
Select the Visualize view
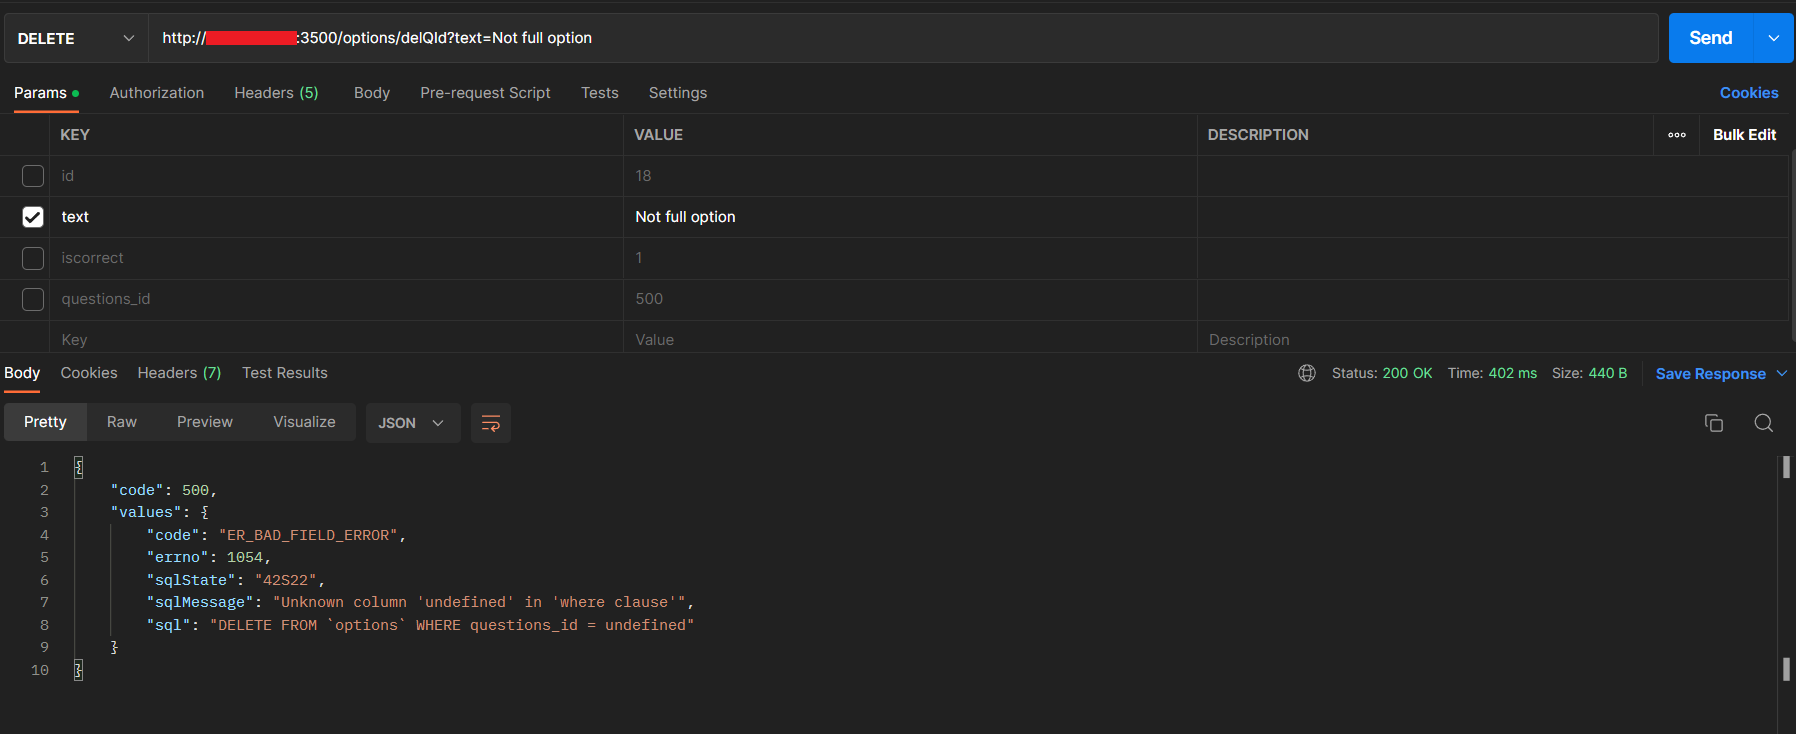304,422
